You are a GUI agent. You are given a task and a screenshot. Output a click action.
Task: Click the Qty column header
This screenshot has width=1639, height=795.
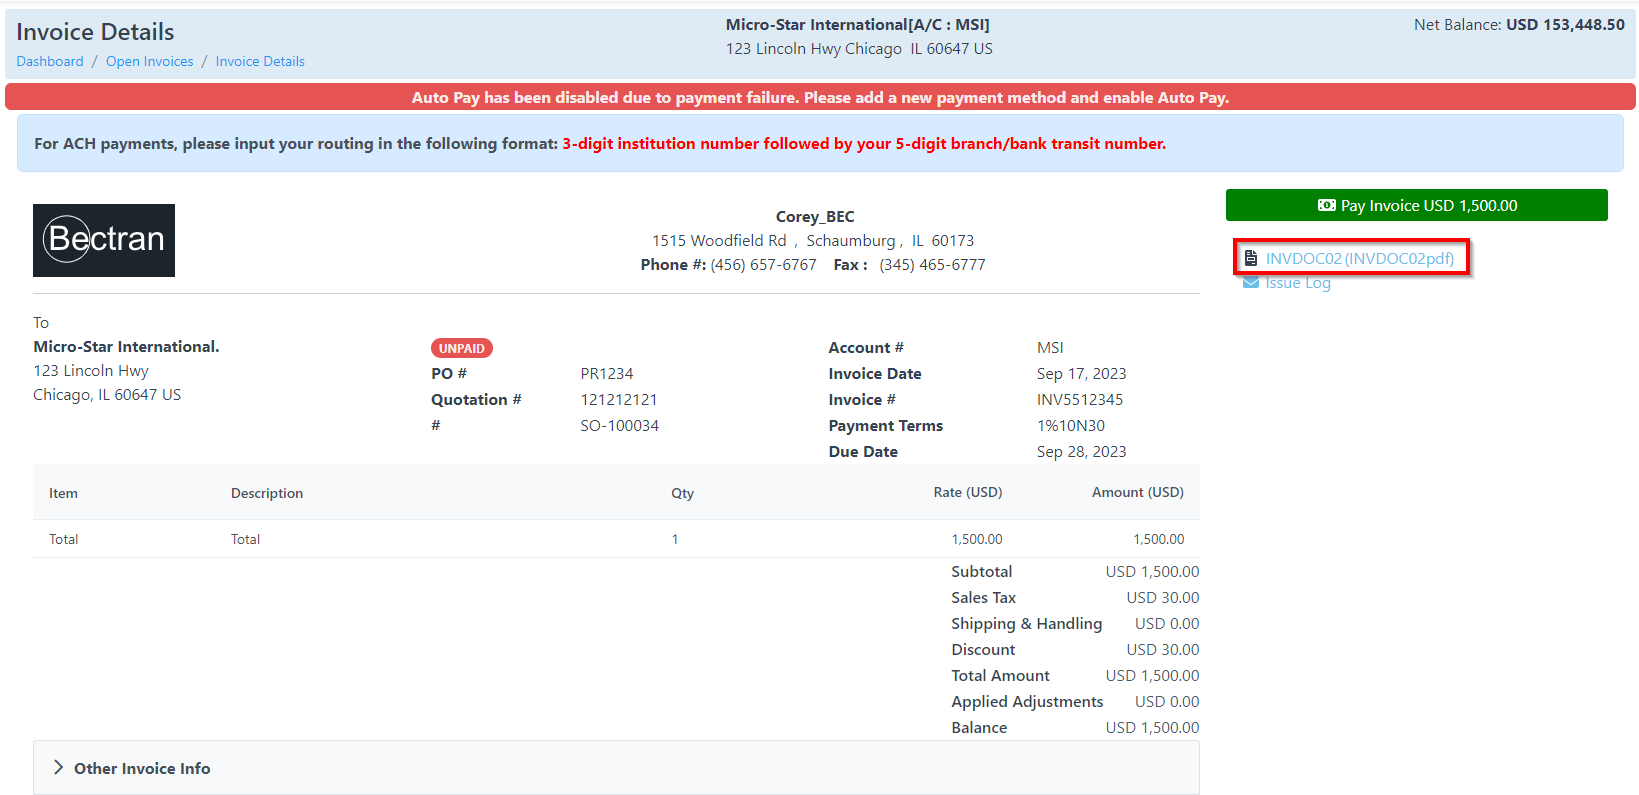click(x=683, y=493)
